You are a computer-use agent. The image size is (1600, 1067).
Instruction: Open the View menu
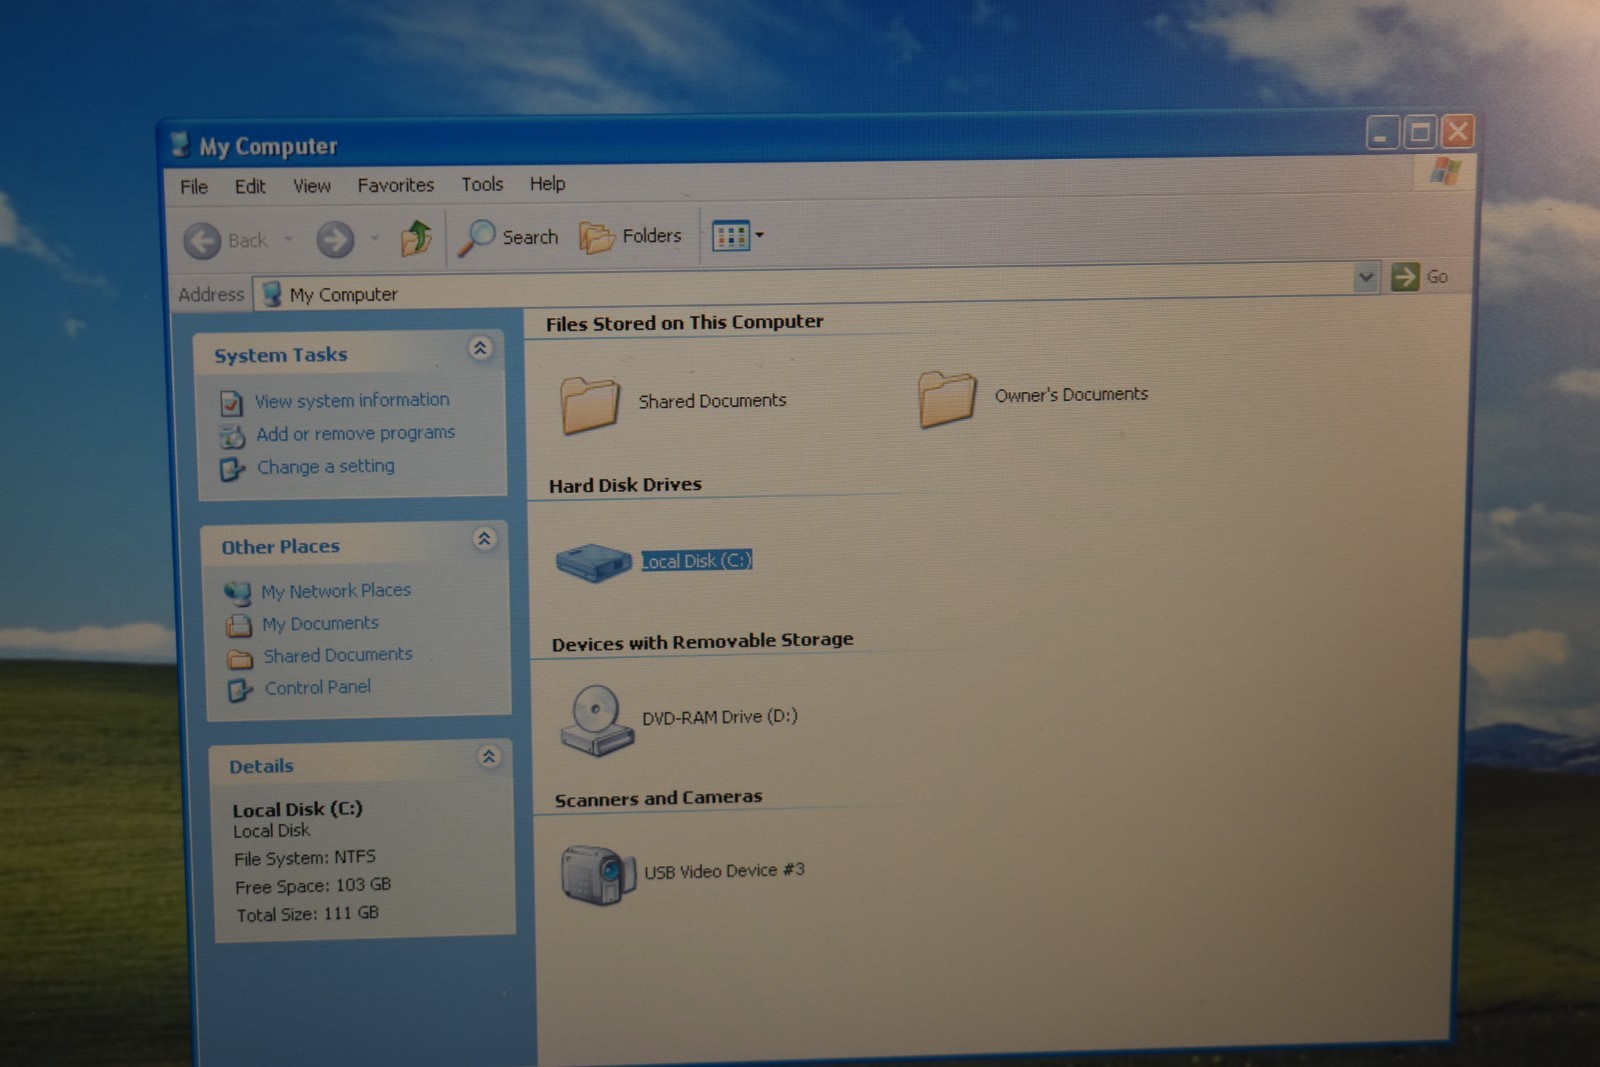(312, 186)
